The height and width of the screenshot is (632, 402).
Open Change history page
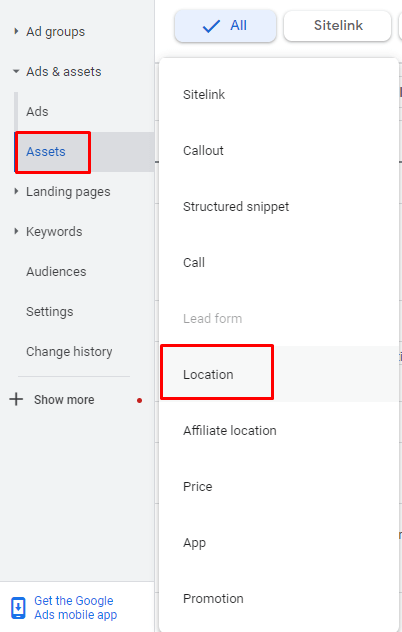coord(69,351)
